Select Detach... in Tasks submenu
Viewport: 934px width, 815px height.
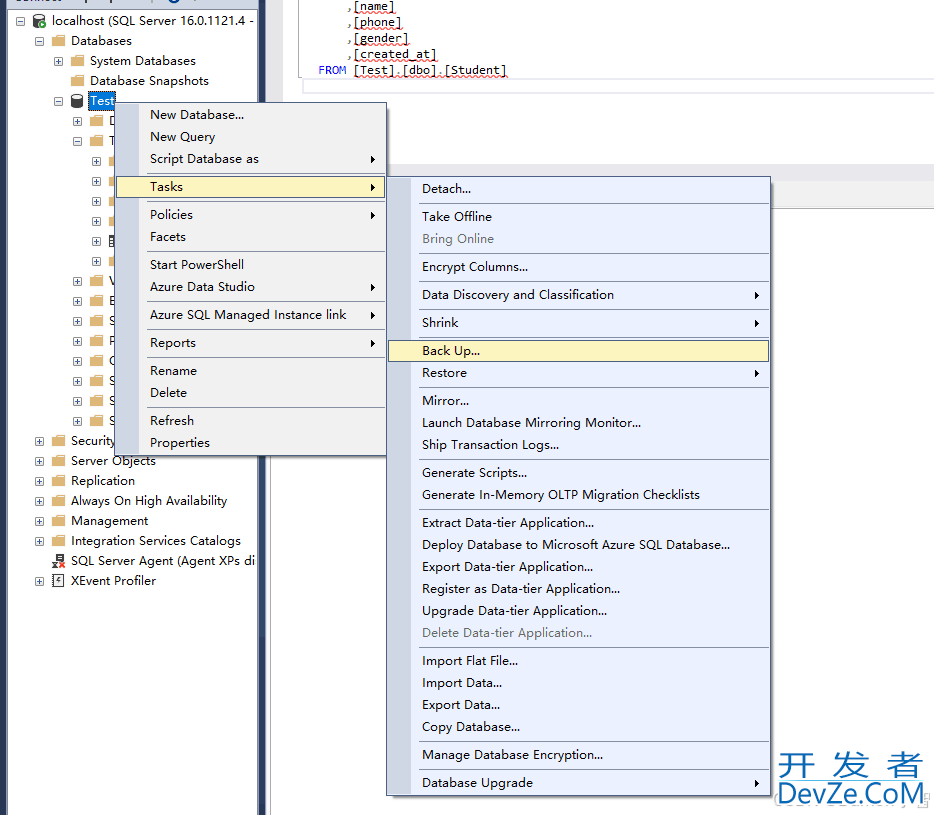[x=578, y=189]
